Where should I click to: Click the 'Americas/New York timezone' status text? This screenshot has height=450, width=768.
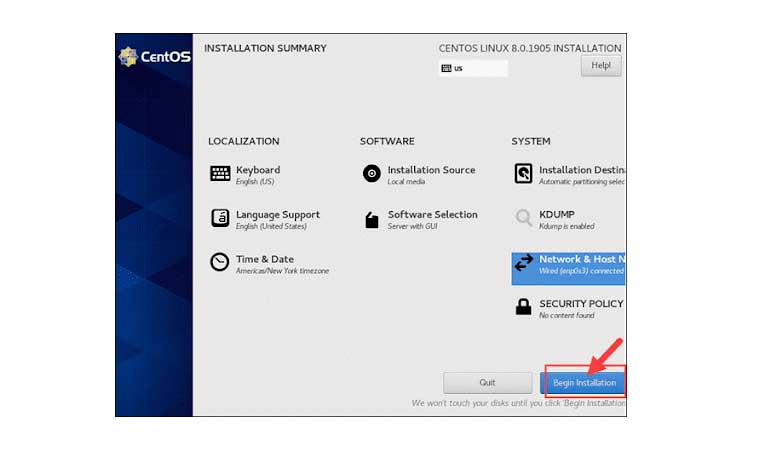283,271
